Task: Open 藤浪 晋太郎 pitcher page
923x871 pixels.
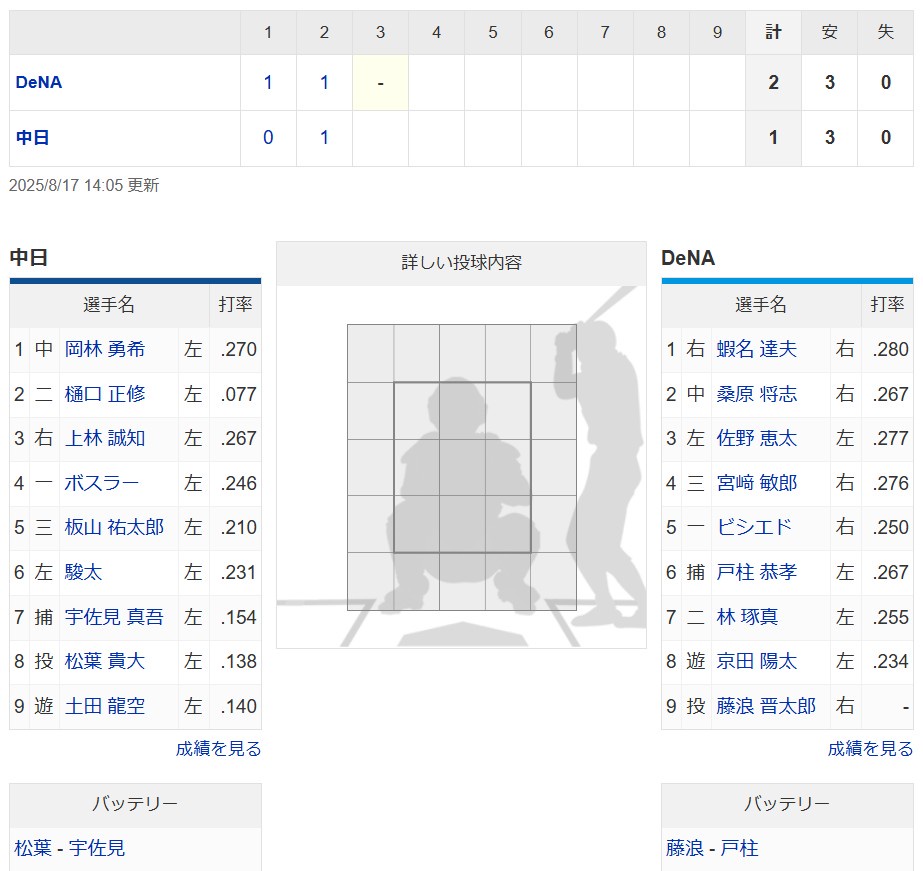Action: click(x=766, y=706)
